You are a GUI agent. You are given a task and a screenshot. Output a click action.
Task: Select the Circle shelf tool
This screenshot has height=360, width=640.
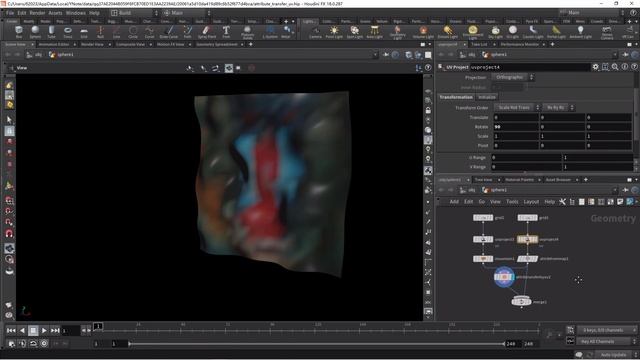(x=133, y=31)
